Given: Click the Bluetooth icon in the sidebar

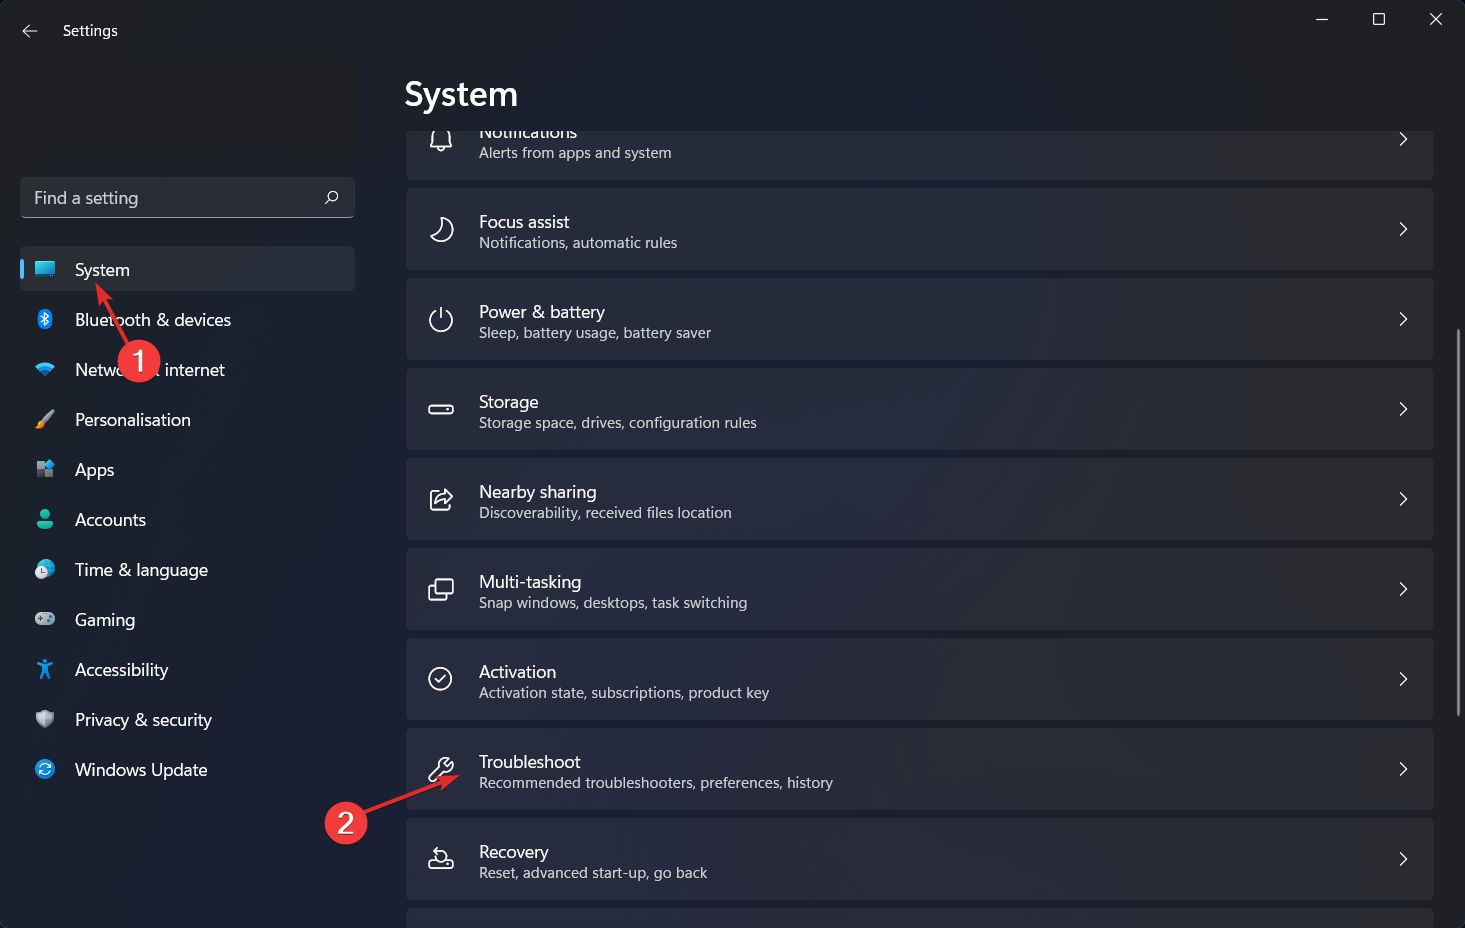Looking at the screenshot, I should coord(45,319).
